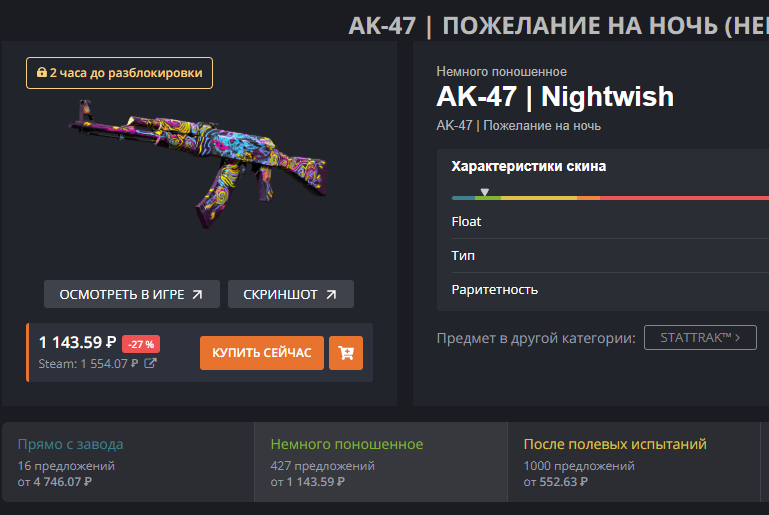Screen dimensions: 769x515
Task: Click the float marker triangle on the wear bar
Action: pyautogui.click(x=485, y=192)
